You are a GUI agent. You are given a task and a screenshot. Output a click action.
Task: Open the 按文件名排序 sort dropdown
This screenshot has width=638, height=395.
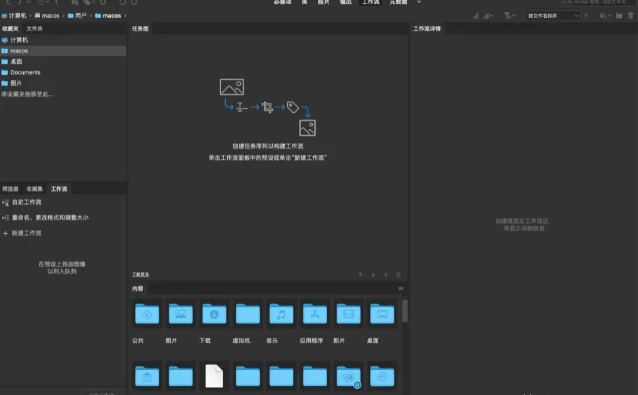[x=552, y=15]
